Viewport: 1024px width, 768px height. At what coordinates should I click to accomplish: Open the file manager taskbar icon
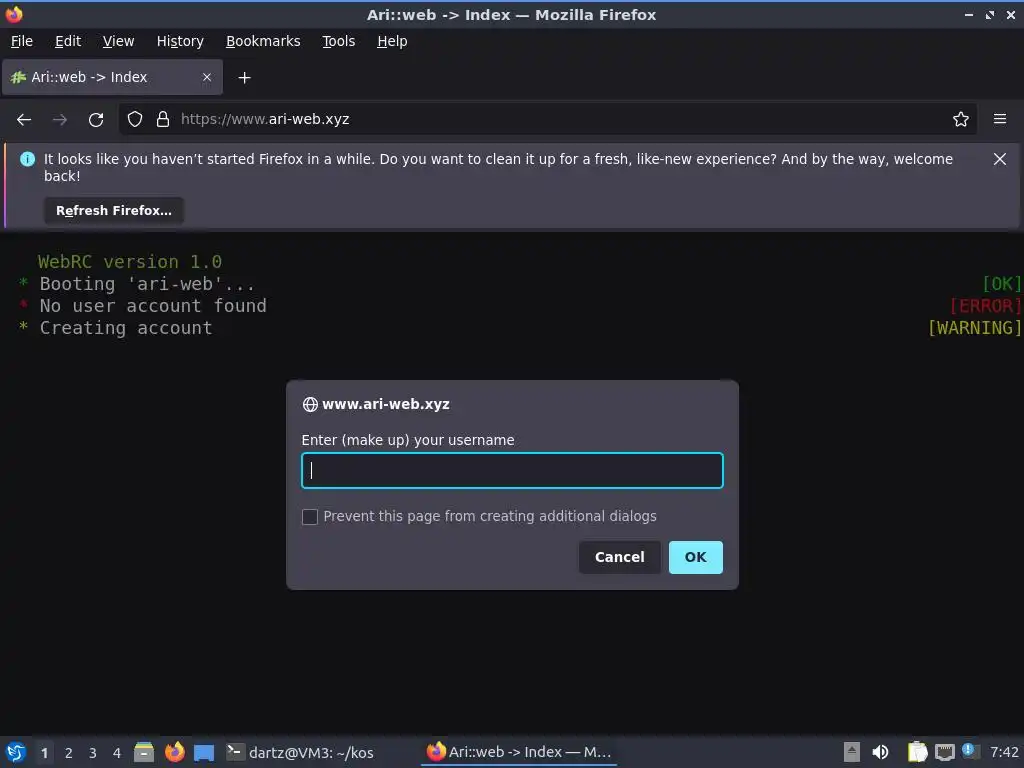pos(144,752)
